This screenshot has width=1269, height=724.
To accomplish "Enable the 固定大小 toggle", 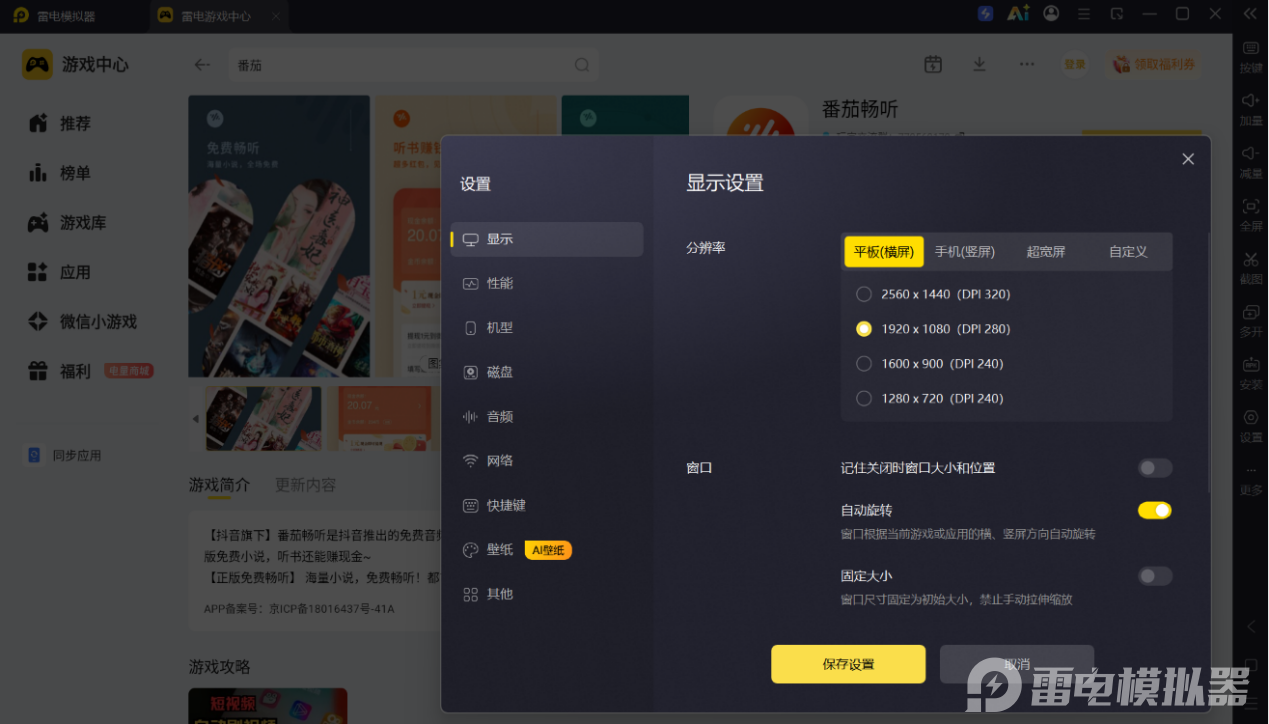I will pyautogui.click(x=1155, y=576).
